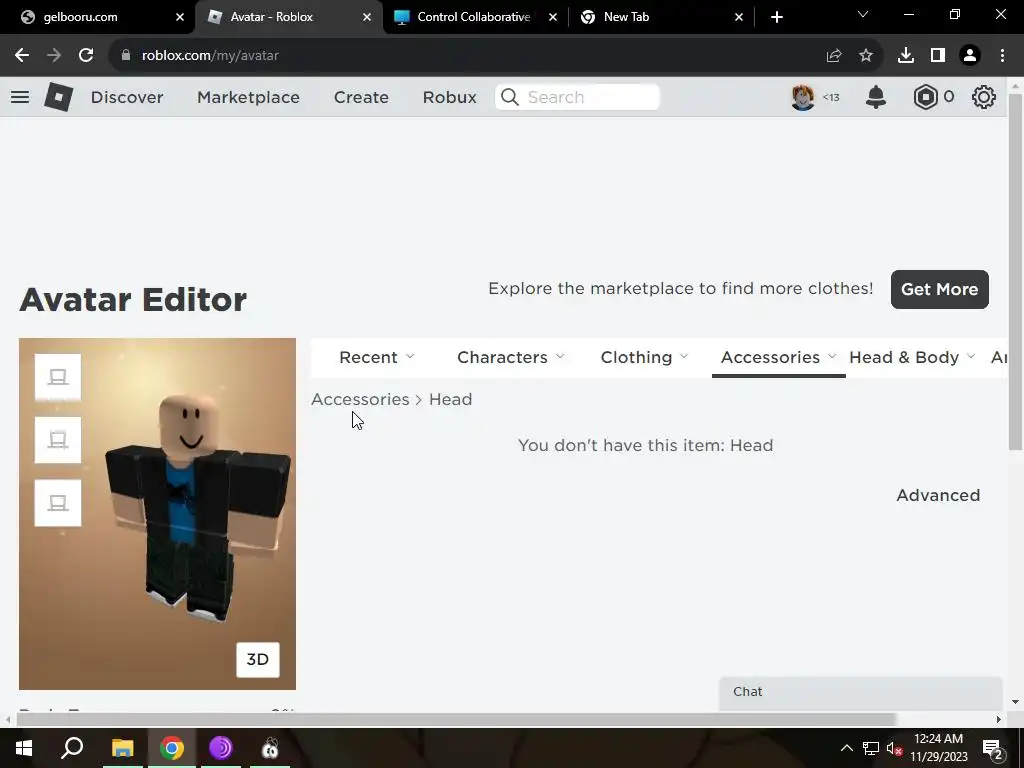Open the Create menu item

[361, 97]
